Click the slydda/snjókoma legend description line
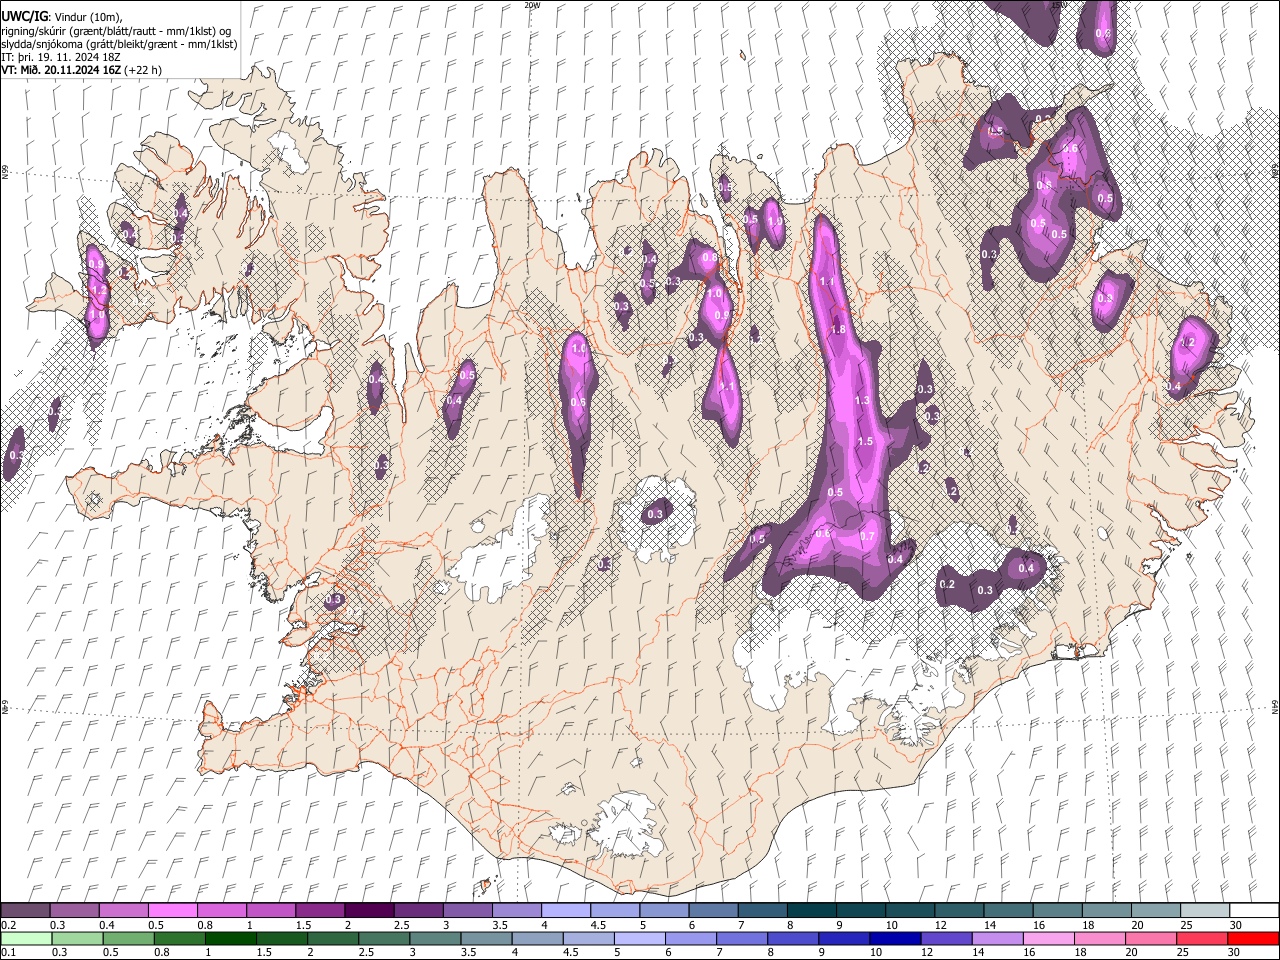1280x960 pixels. tap(119, 45)
